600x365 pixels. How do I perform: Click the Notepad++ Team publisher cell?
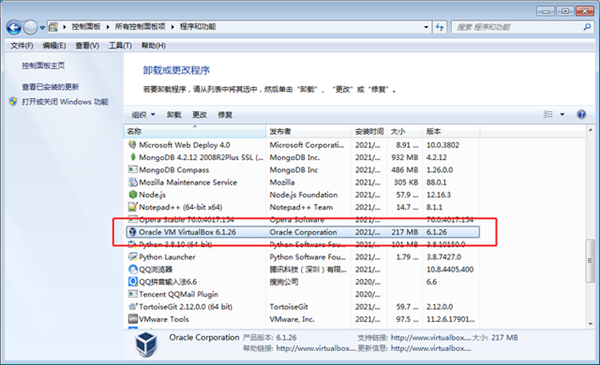(x=301, y=207)
